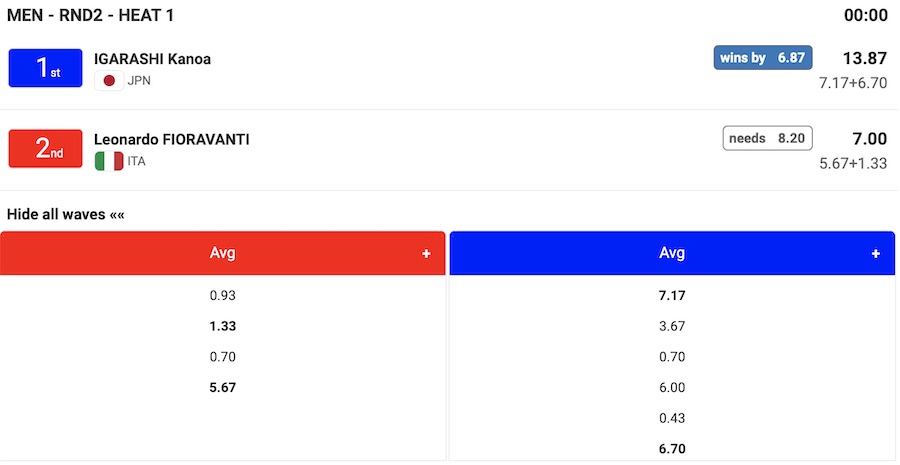The width and height of the screenshot is (900, 465).
Task: Select the 6.70 wave score
Action: tap(672, 449)
